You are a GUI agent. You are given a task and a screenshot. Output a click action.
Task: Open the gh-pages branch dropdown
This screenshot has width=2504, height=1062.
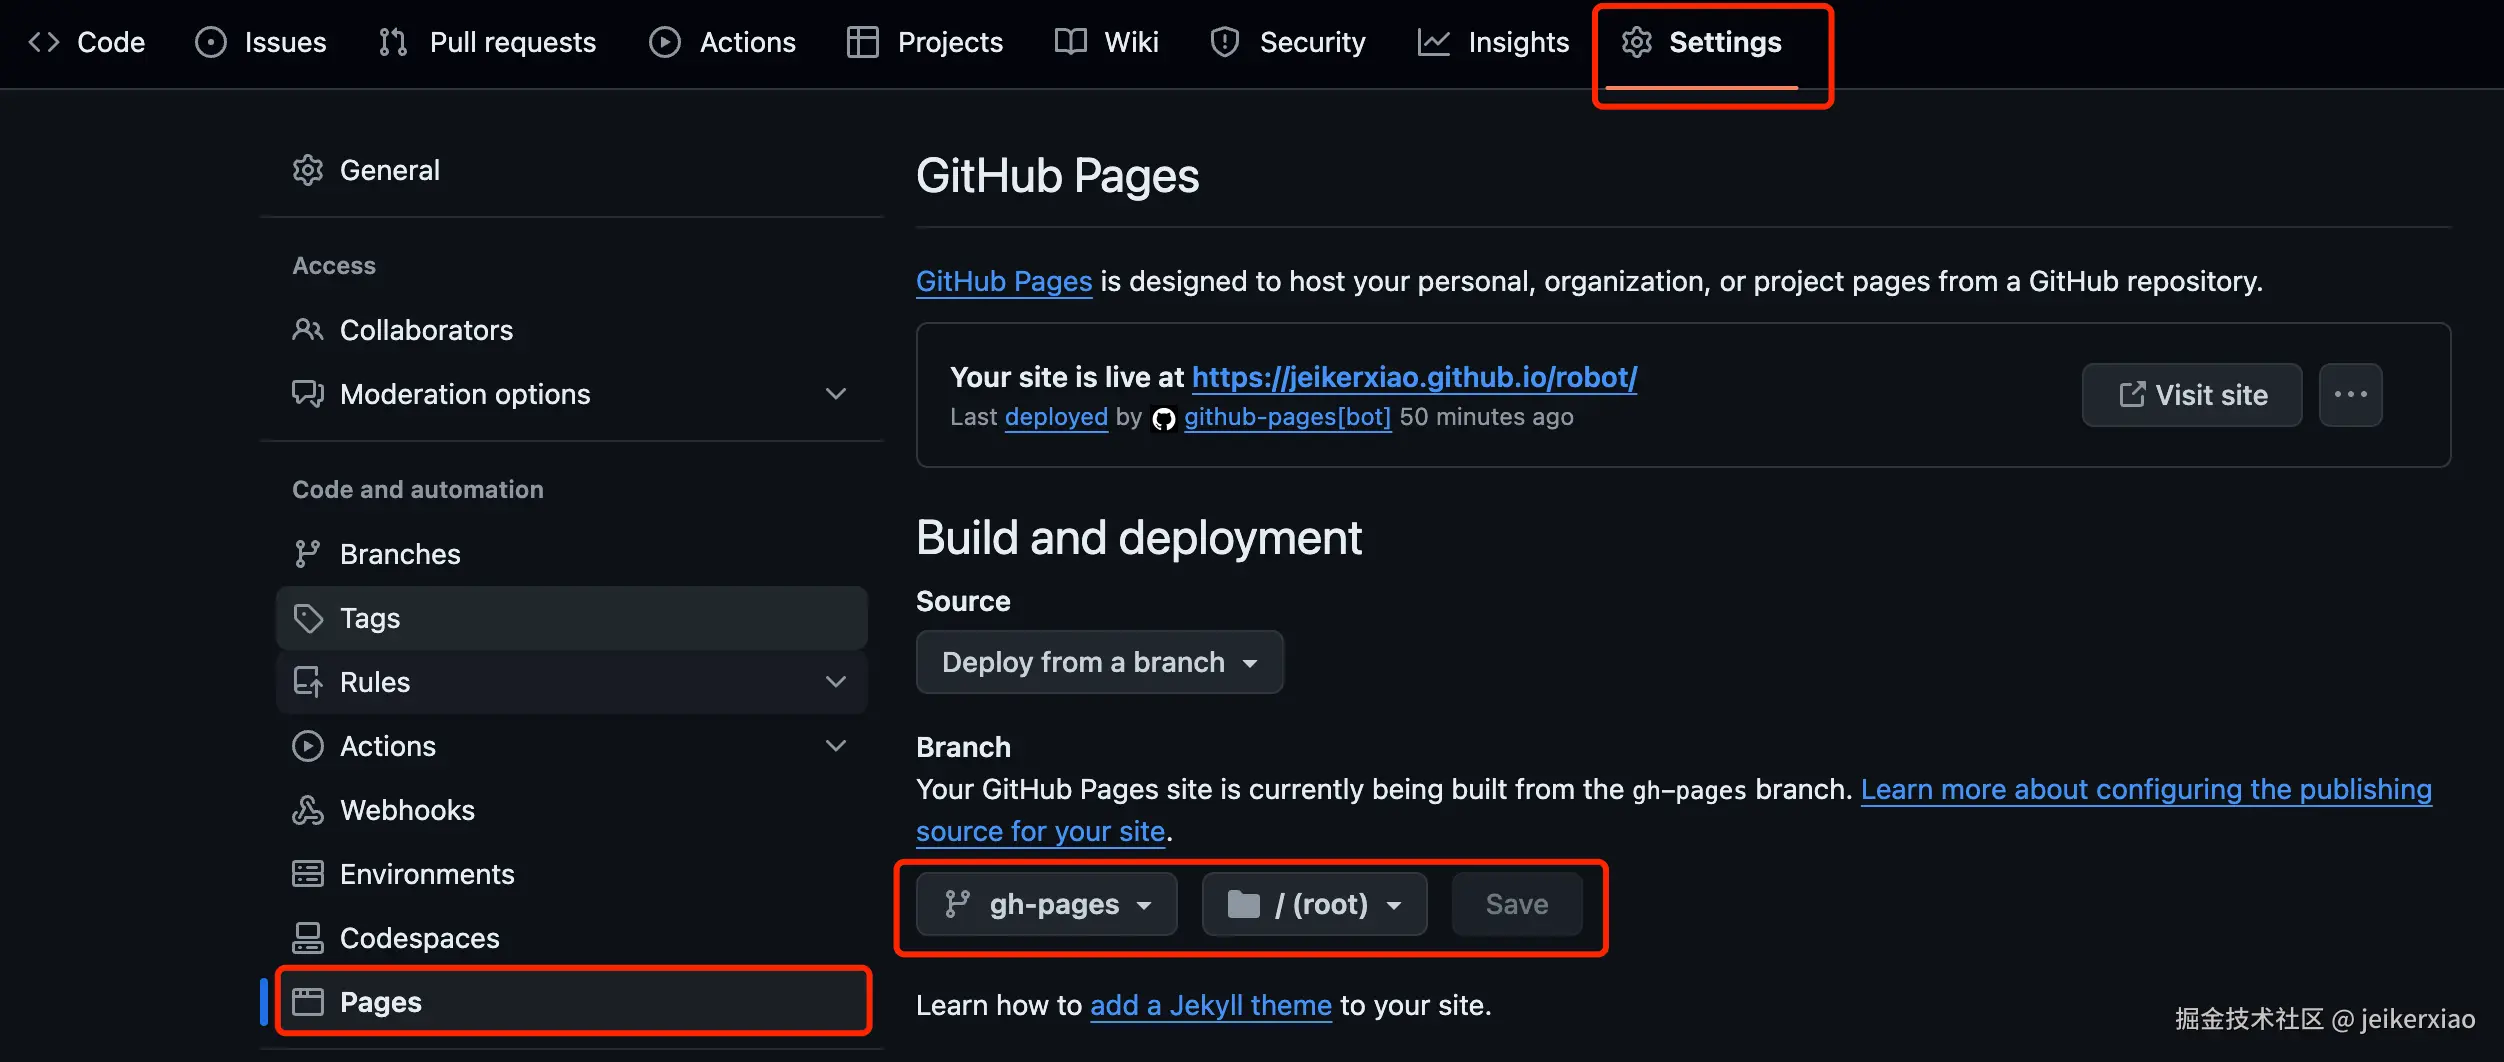pyautogui.click(x=1047, y=904)
